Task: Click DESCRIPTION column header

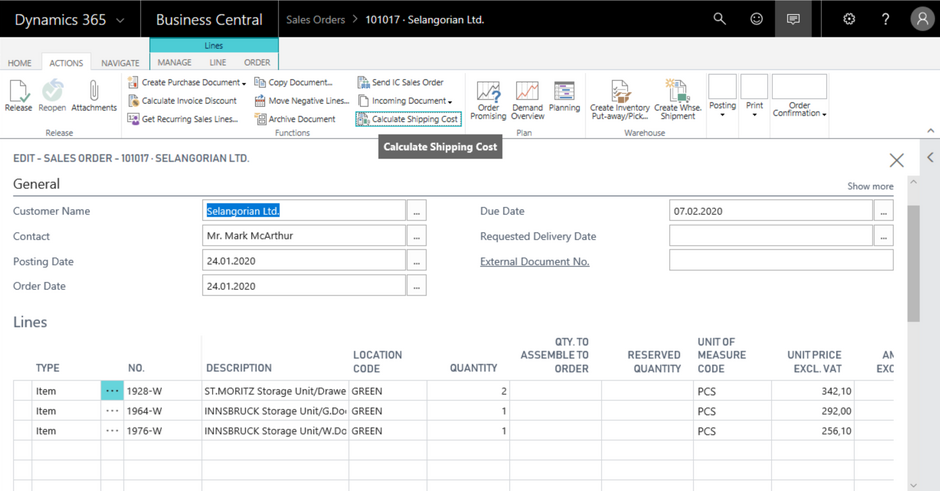Action: point(239,368)
